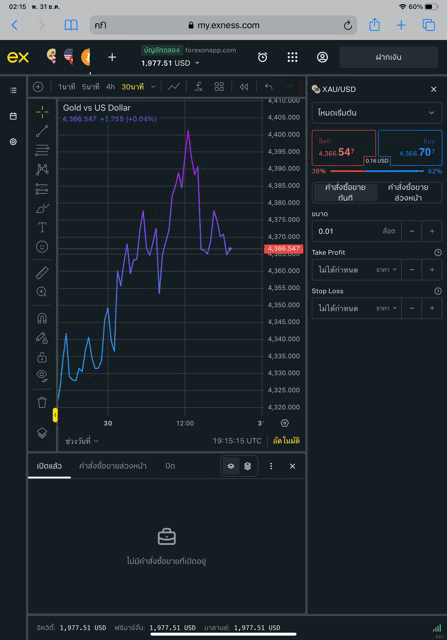Open the sidebar settings gear icon
The image size is (447, 640).
tap(13, 142)
